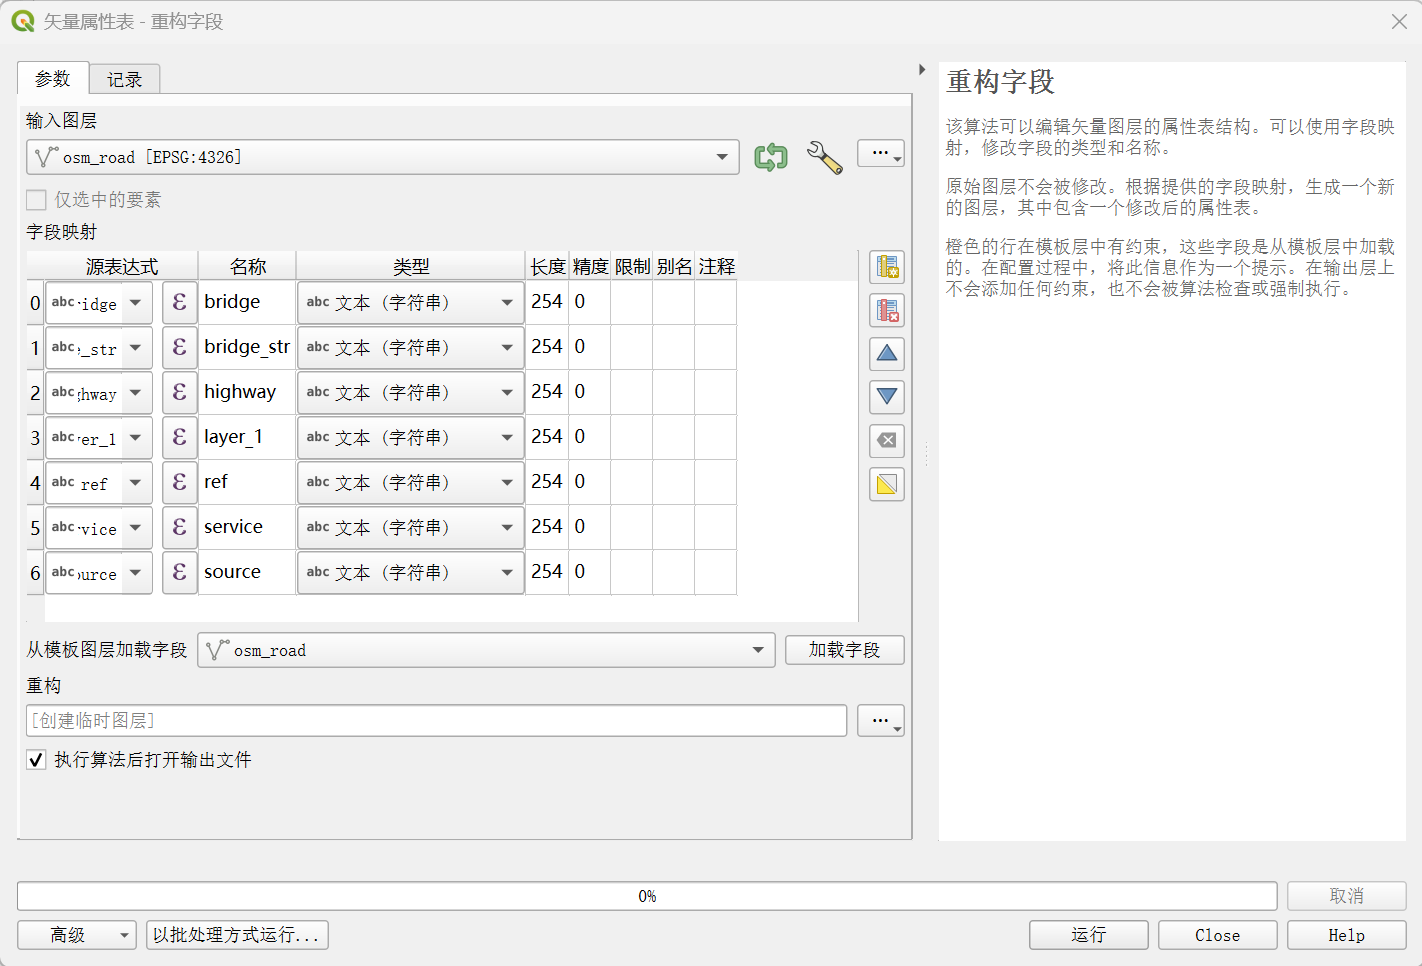This screenshot has width=1422, height=966.
Task: Click the 源表达式 column header
Action: (122, 267)
